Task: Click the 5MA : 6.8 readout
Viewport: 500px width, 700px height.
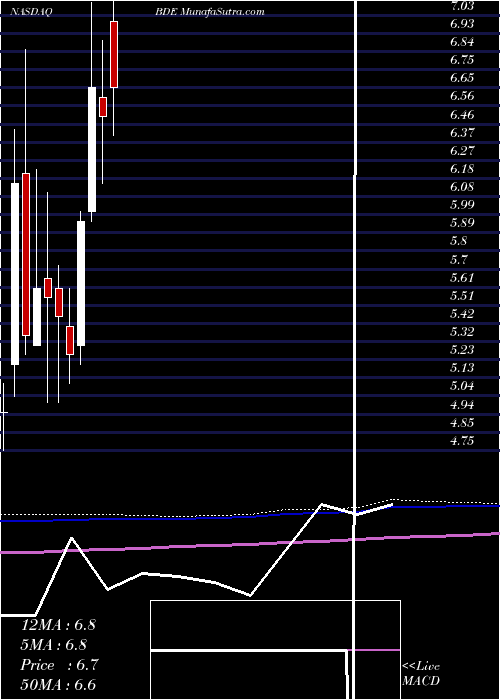Action: pos(54,645)
